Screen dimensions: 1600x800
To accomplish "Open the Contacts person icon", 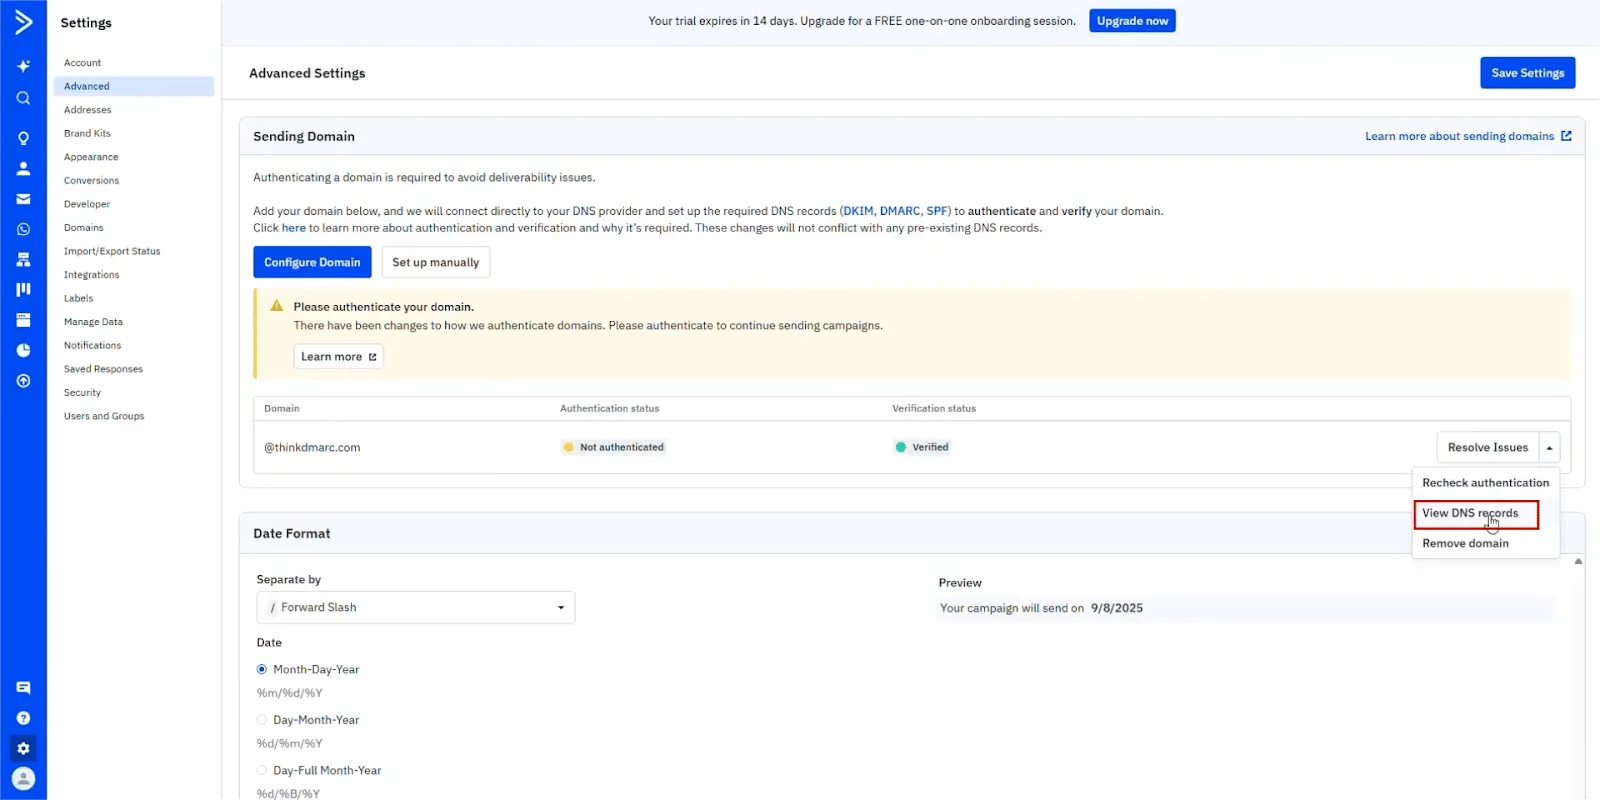I will [23, 168].
